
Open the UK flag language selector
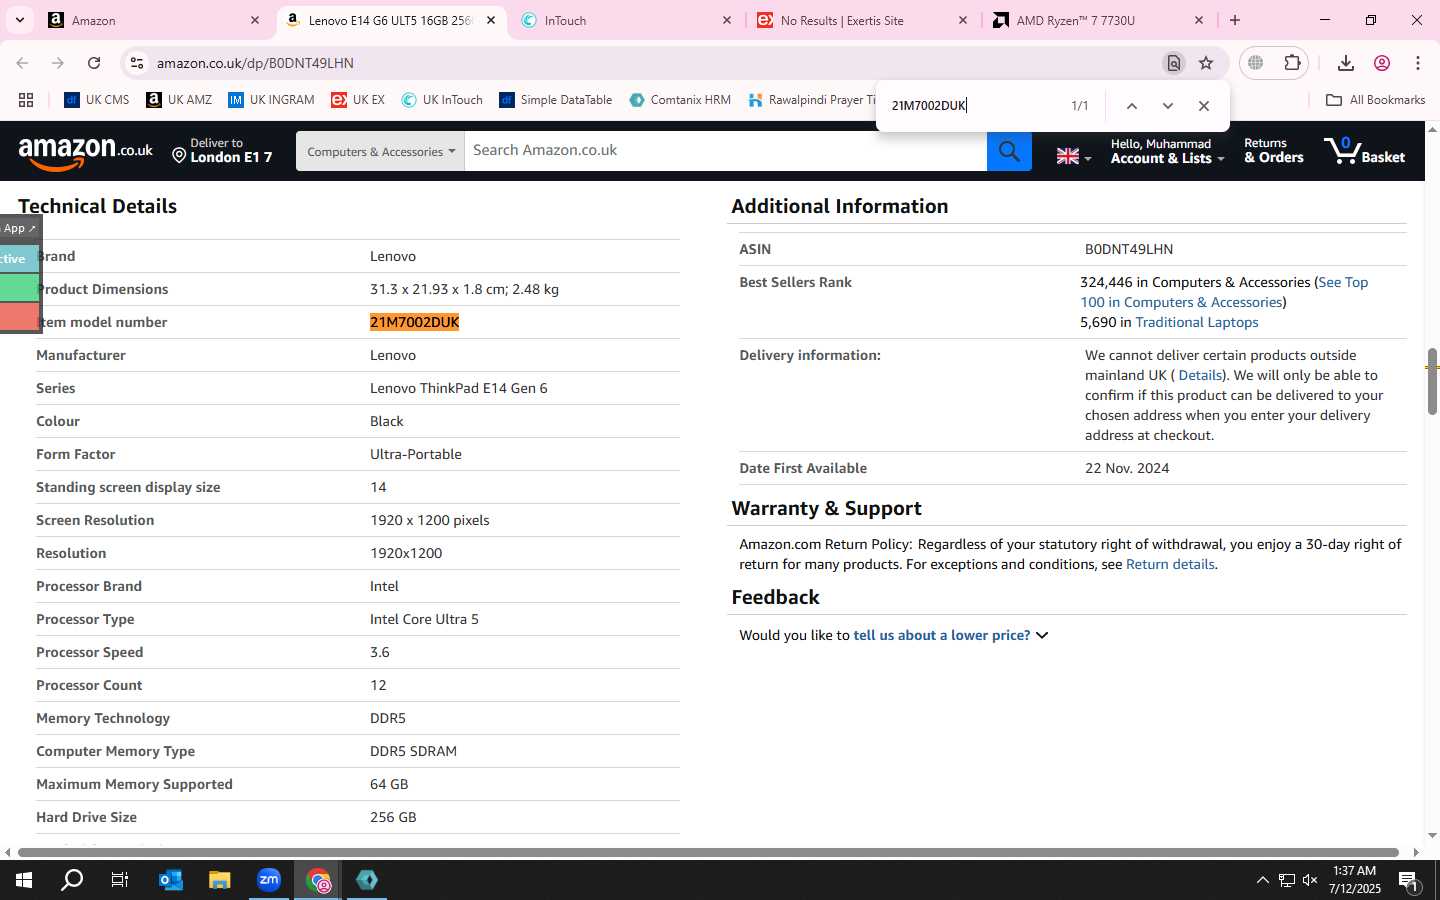click(1073, 156)
